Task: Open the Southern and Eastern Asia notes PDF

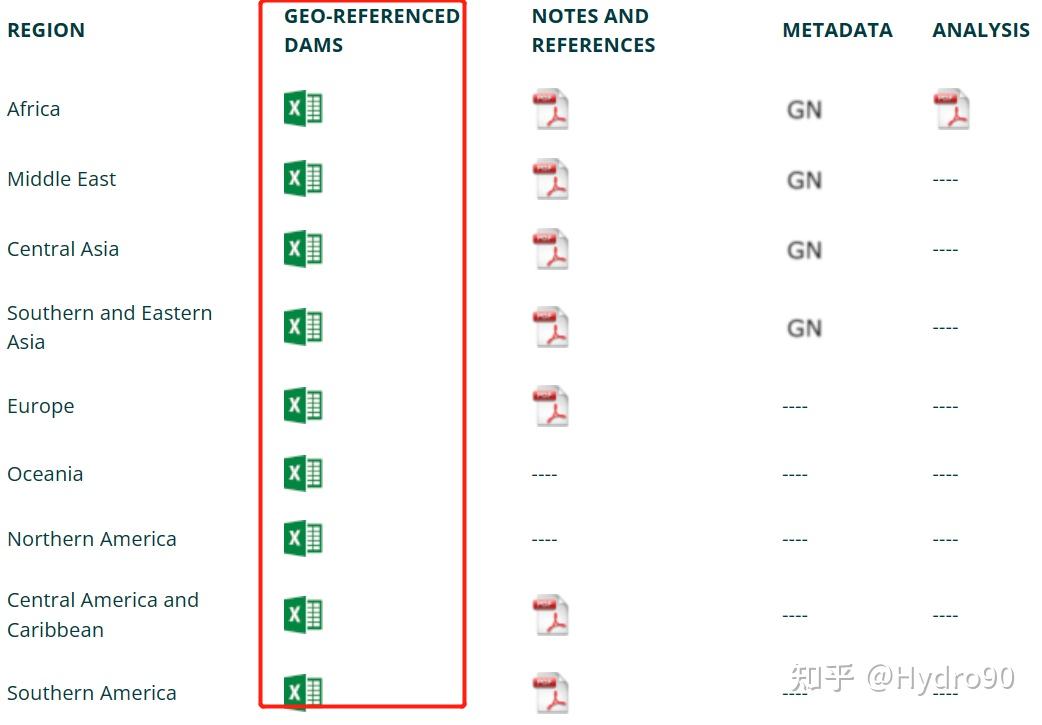Action: click(x=551, y=325)
